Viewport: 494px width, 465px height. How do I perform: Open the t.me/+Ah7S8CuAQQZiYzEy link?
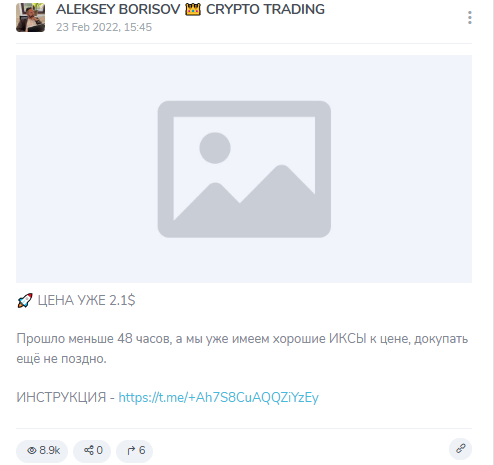click(219, 397)
